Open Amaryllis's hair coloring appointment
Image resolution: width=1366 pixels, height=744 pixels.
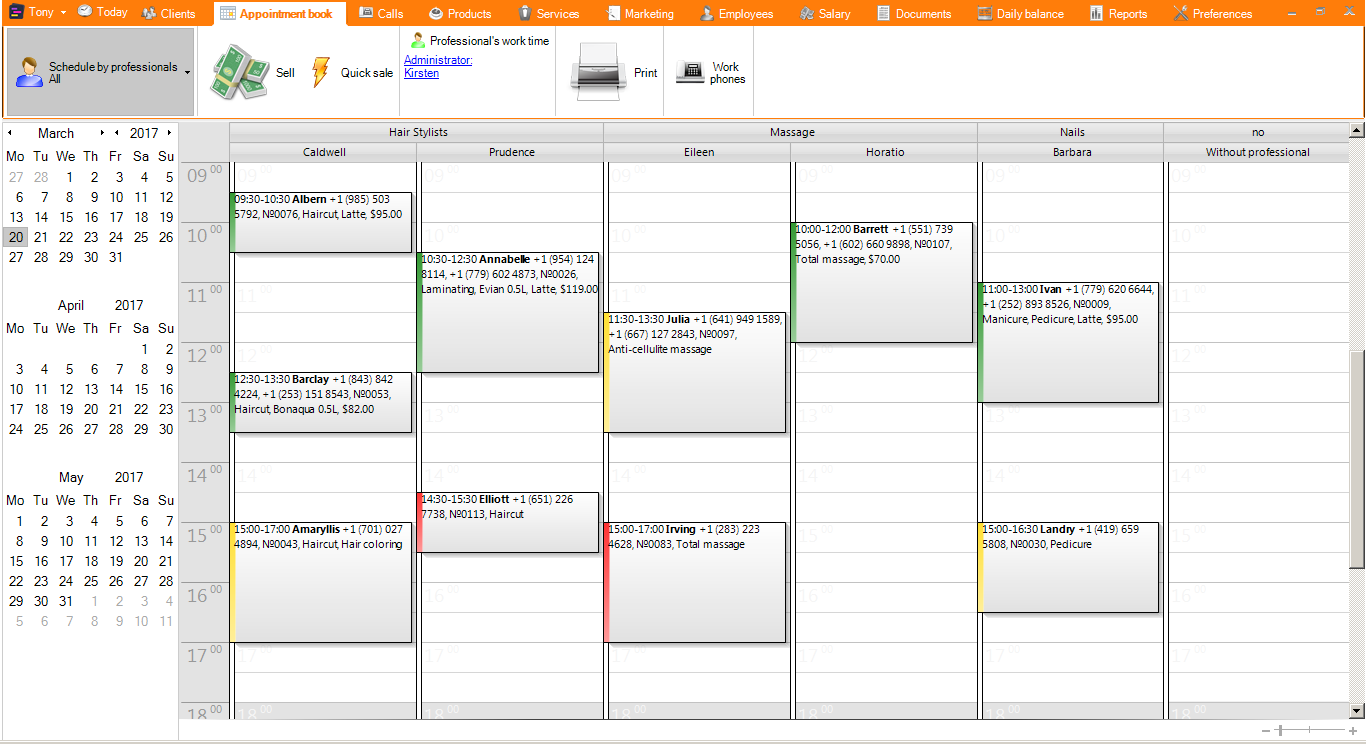click(x=321, y=582)
